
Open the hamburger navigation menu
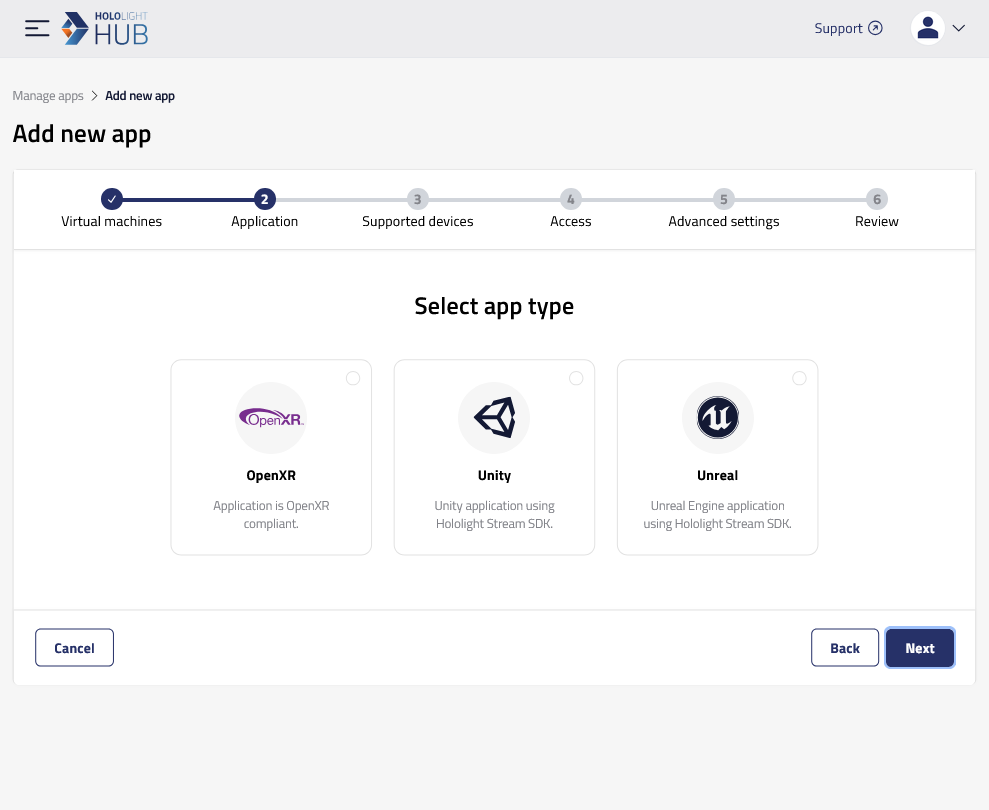[x=37, y=28]
